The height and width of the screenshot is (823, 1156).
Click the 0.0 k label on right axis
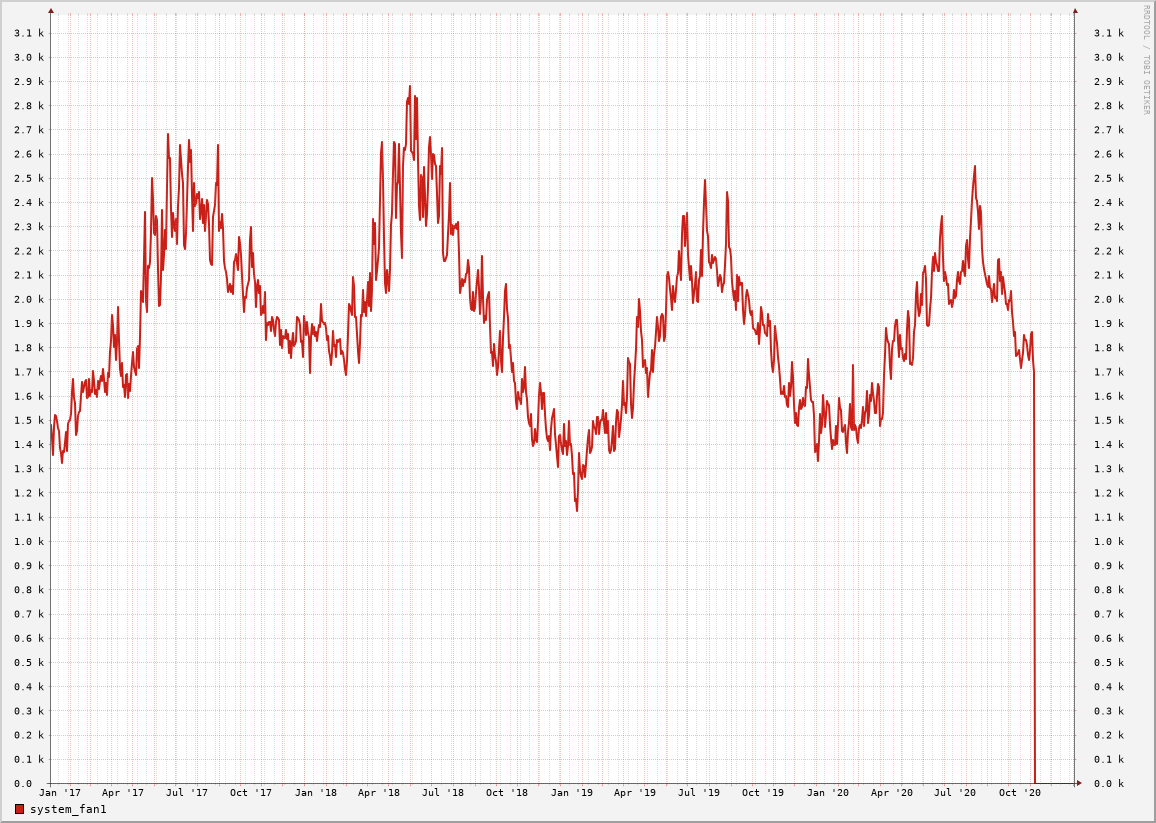click(1109, 784)
